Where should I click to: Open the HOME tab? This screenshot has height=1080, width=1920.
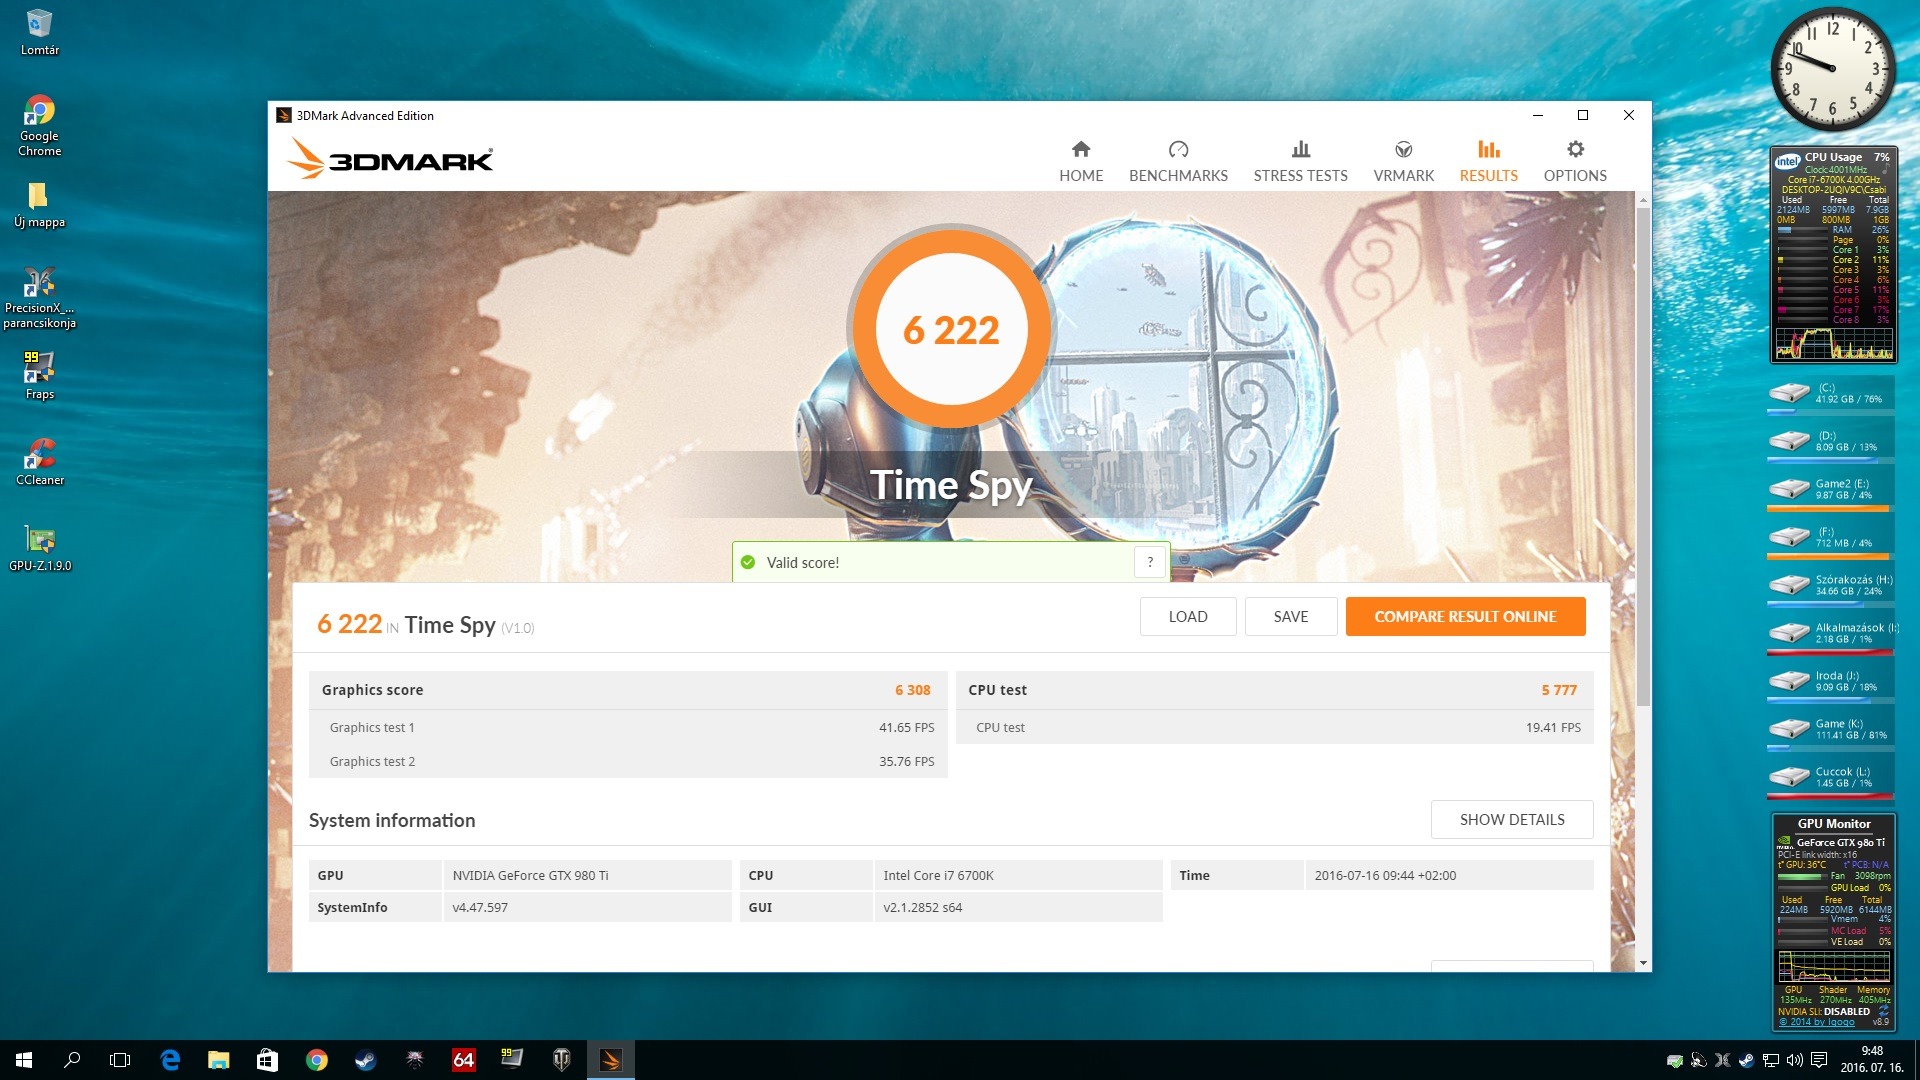[x=1081, y=162]
